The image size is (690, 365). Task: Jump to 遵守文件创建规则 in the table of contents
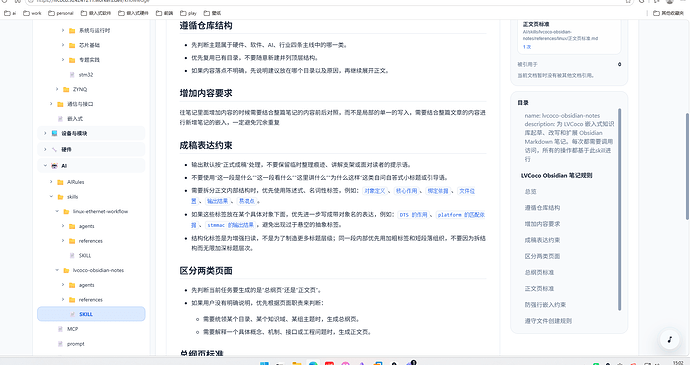[548, 321]
